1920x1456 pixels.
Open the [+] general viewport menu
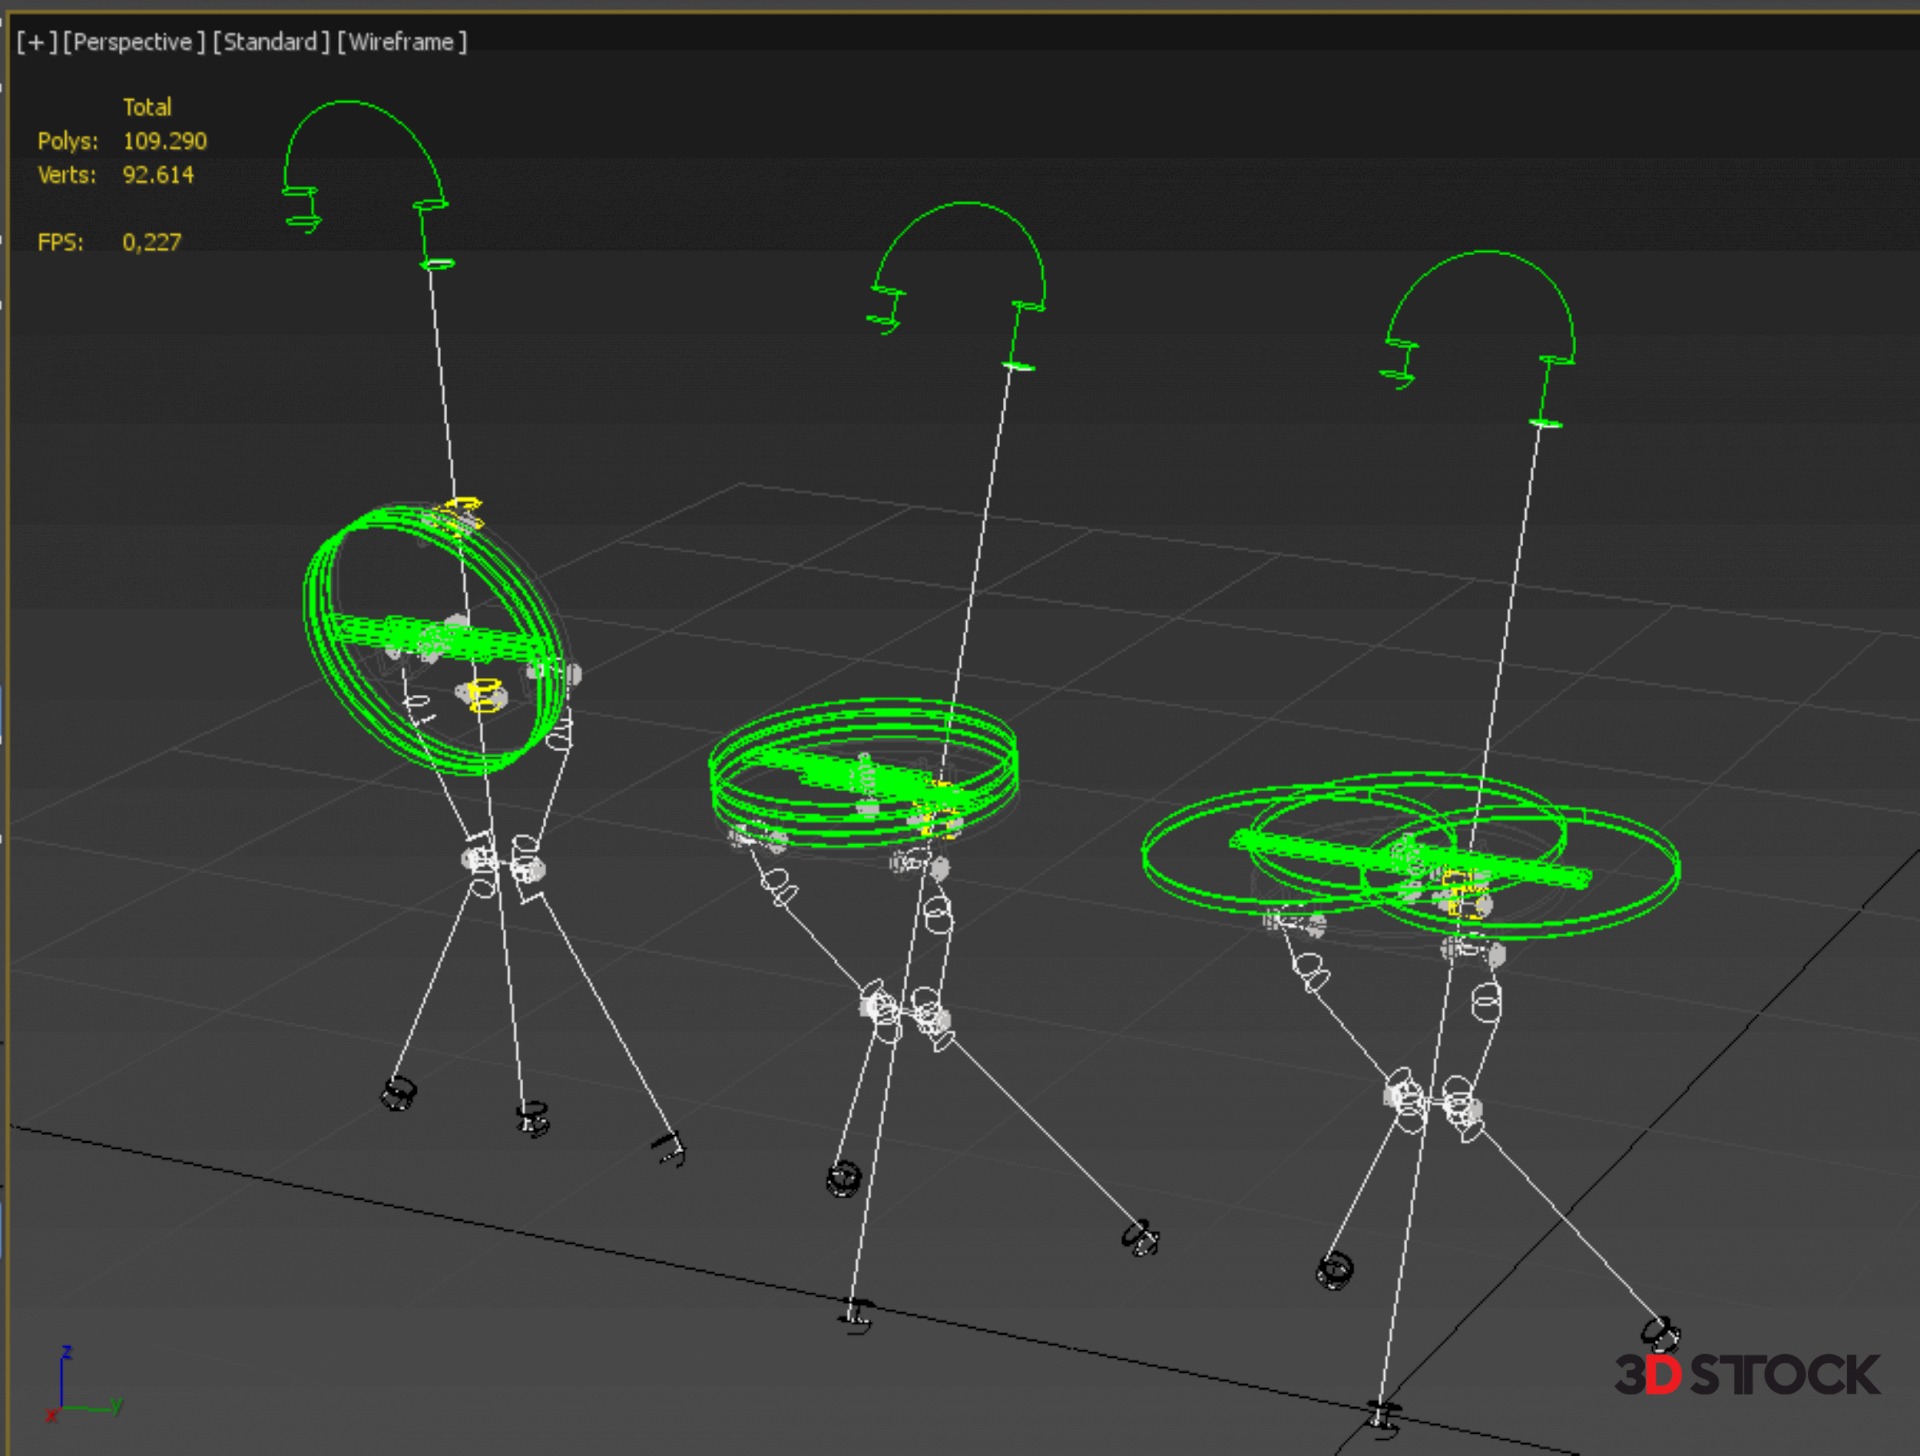36,42
